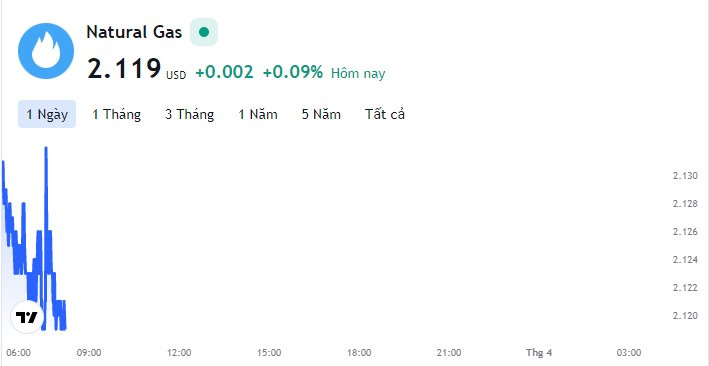
Task: Show the 1 Năm chart range
Action: [258, 114]
